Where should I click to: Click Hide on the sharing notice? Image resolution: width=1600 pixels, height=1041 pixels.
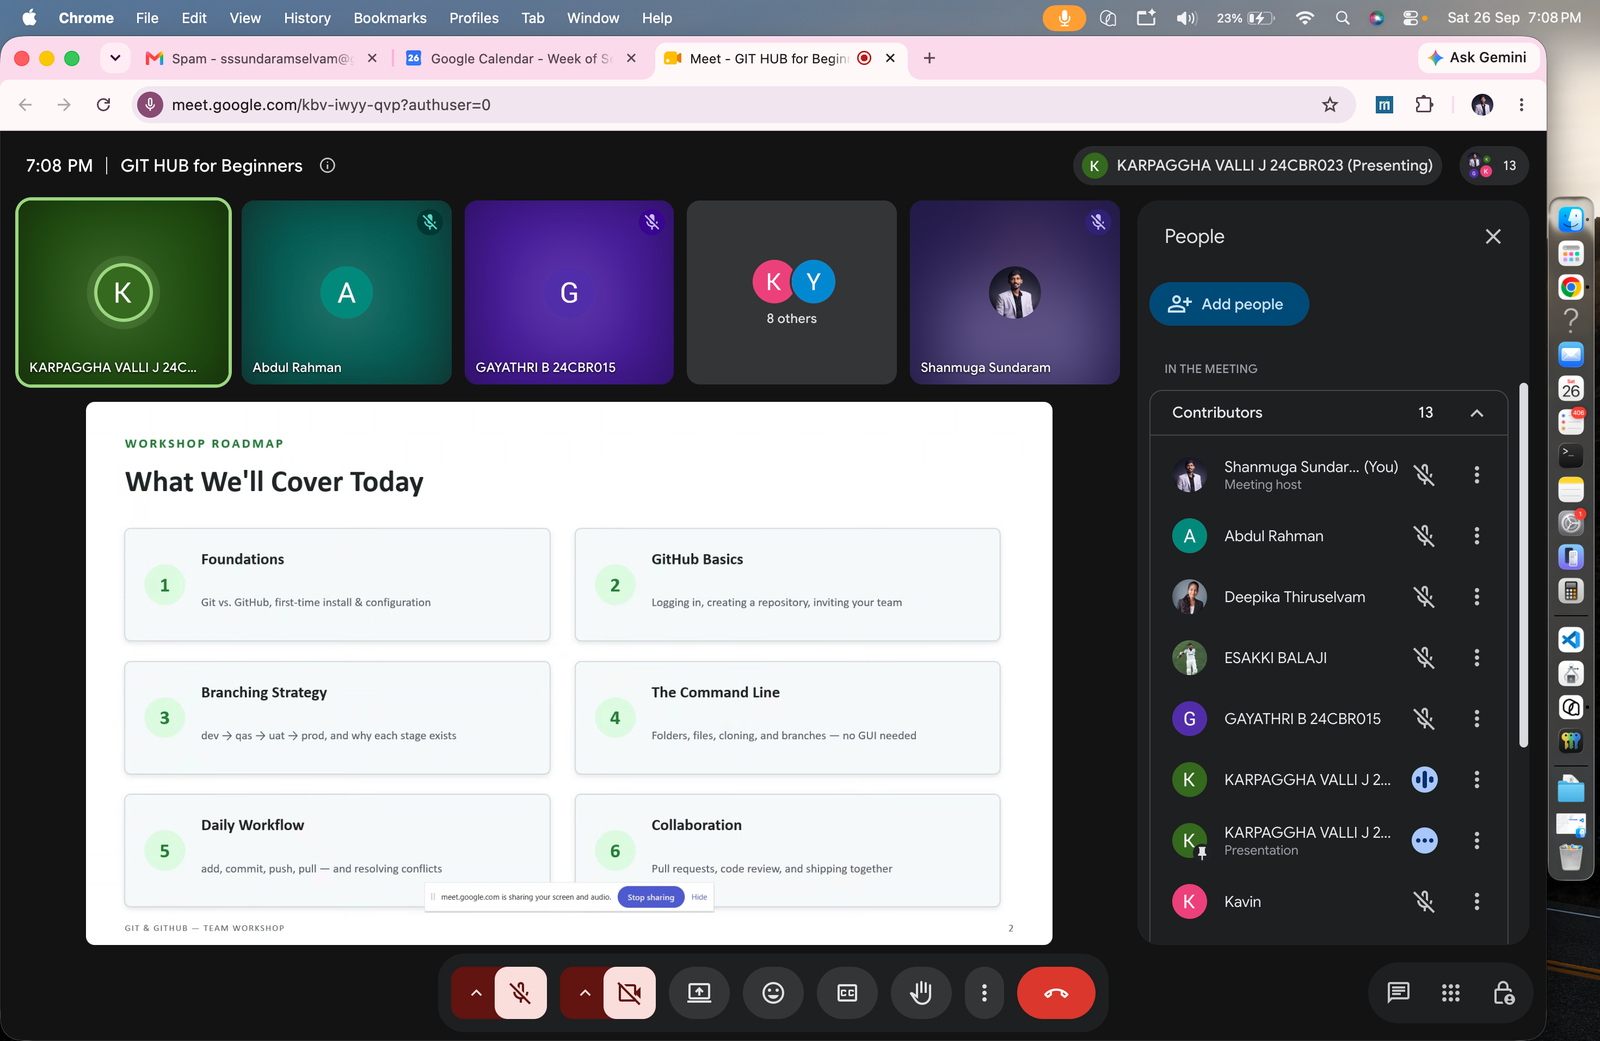click(x=699, y=897)
